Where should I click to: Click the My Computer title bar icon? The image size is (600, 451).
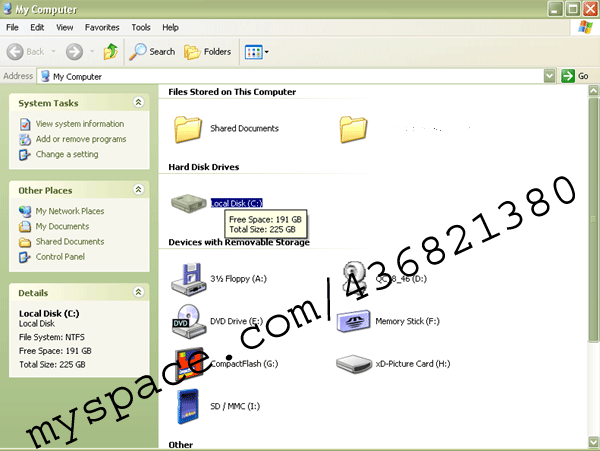(x=7, y=8)
